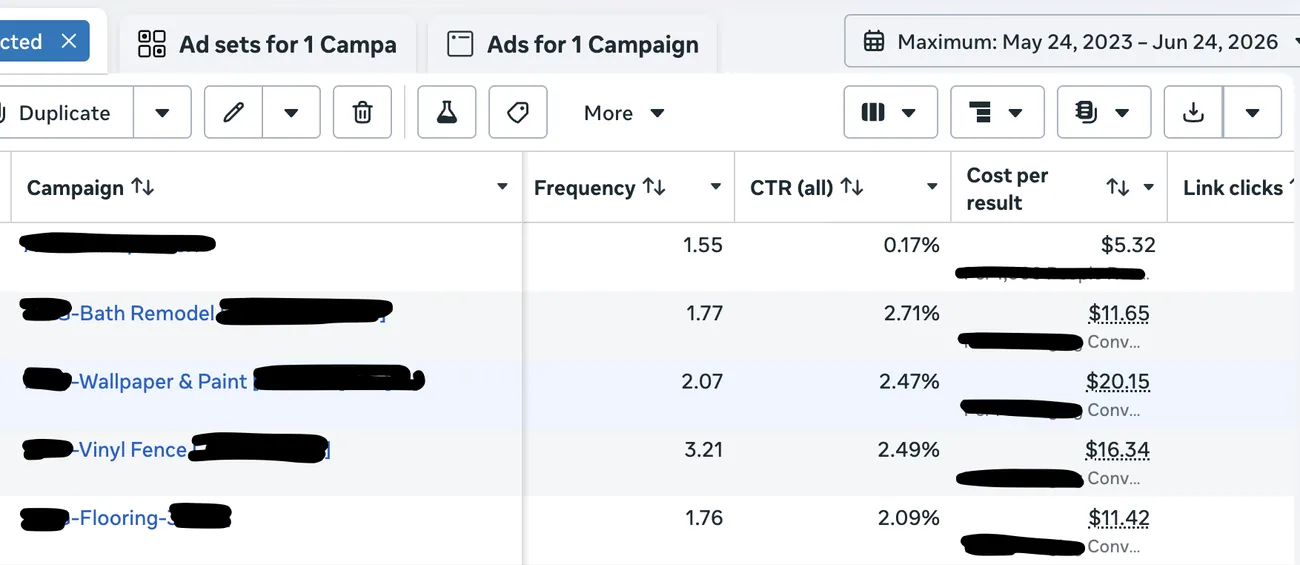Expand the arrow next to export icon
This screenshot has height=565, width=1300.
click(1252, 112)
